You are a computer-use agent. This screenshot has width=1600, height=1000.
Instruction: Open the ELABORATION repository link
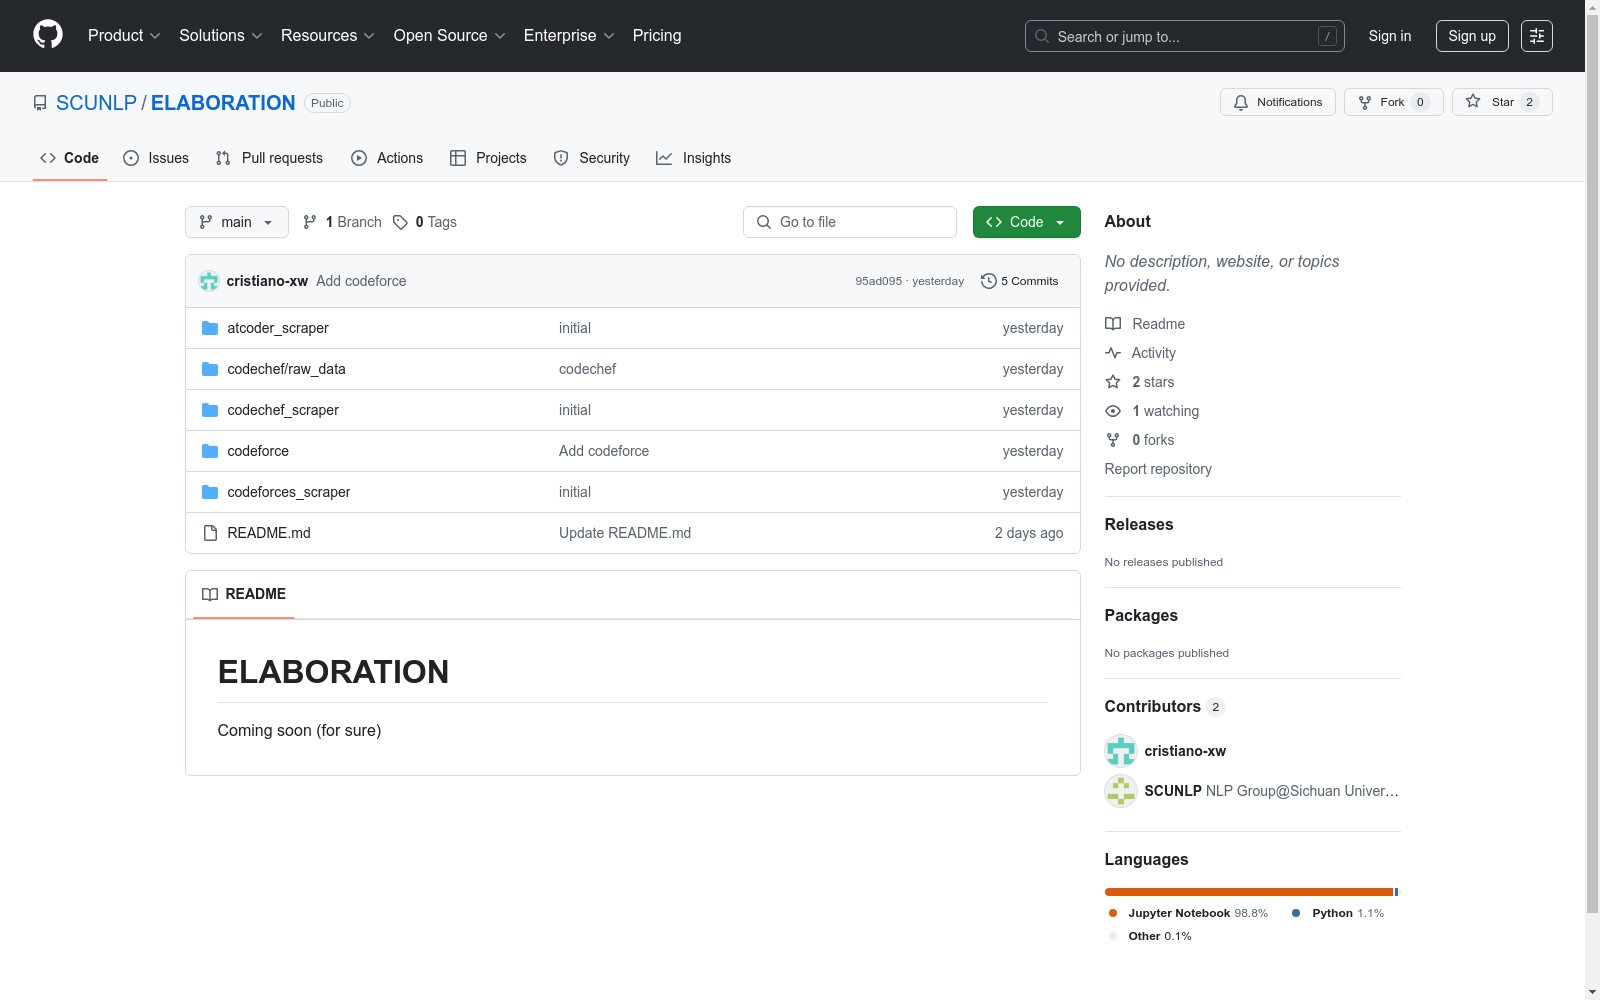(x=223, y=103)
